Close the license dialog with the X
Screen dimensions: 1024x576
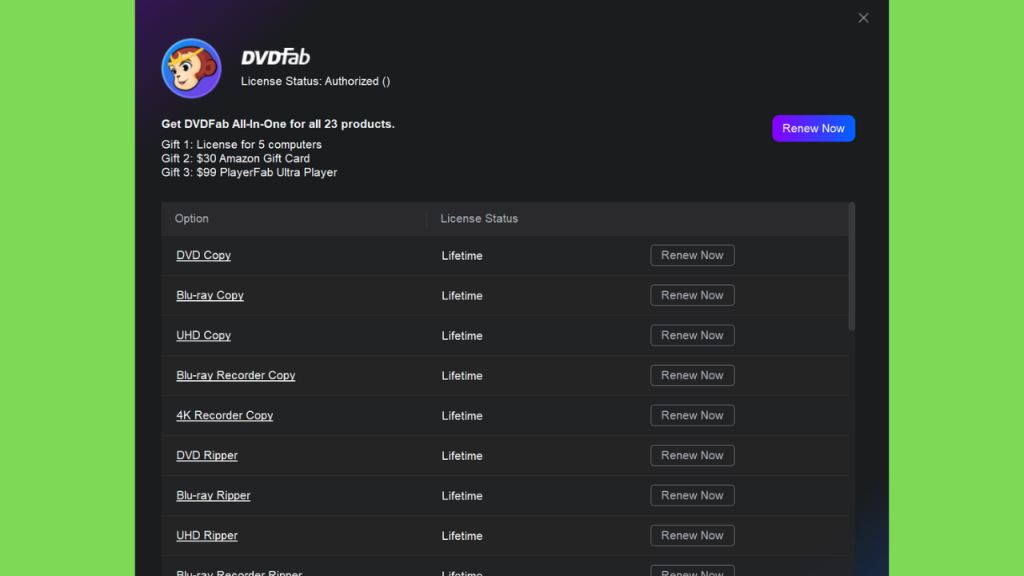point(863,18)
